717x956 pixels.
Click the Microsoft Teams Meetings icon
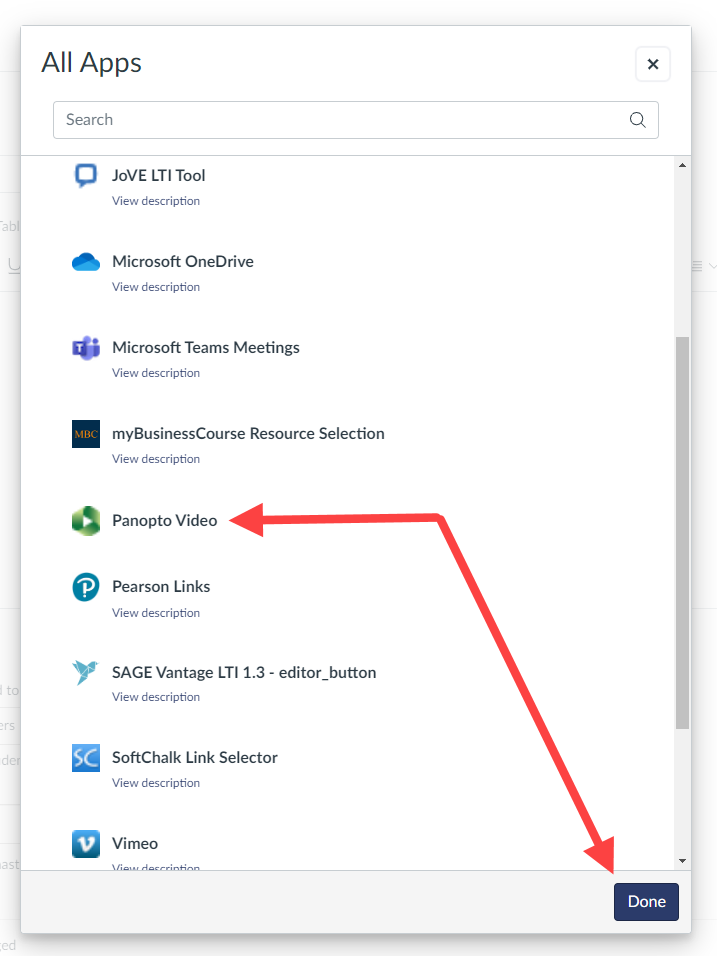pyautogui.click(x=86, y=348)
